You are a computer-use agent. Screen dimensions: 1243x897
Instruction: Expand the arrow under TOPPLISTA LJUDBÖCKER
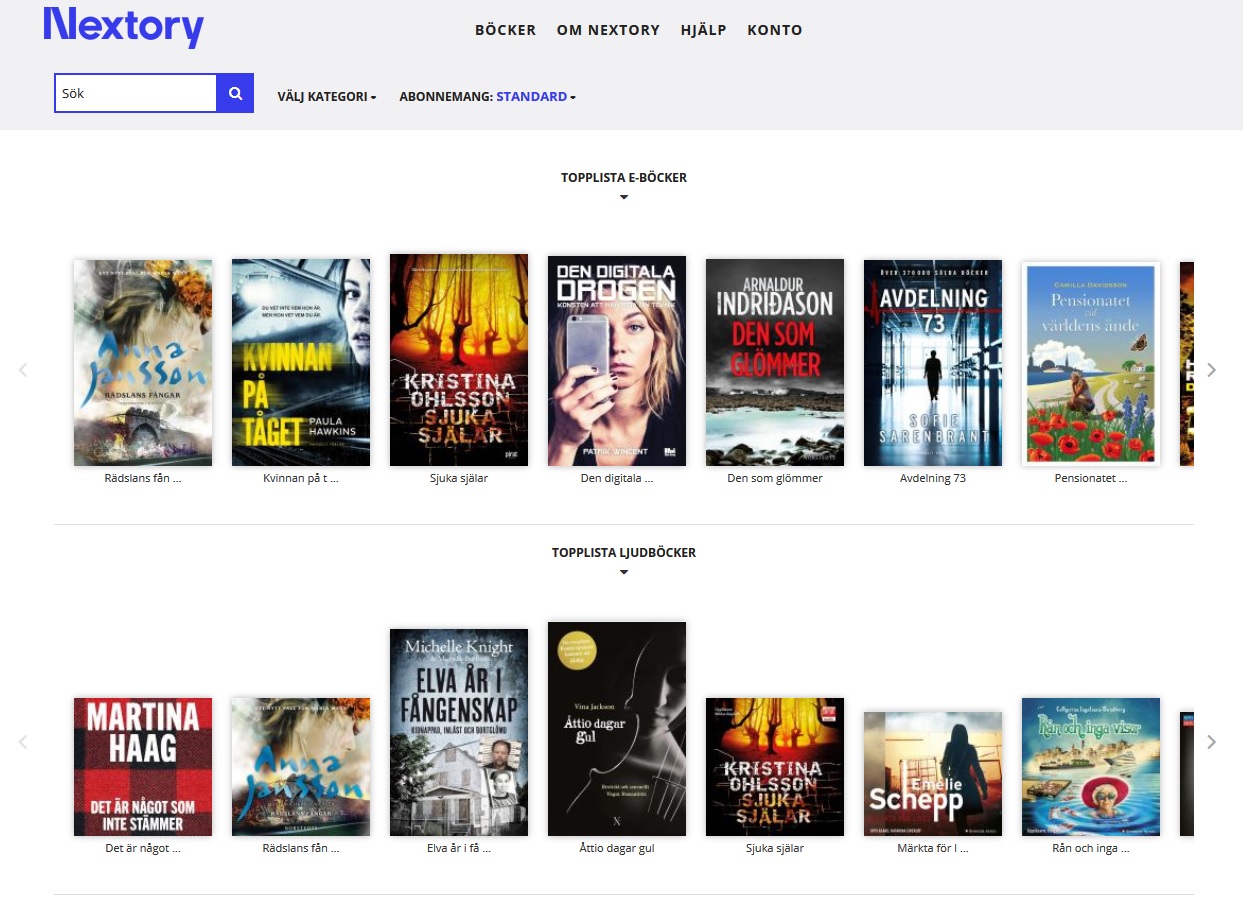coord(624,572)
